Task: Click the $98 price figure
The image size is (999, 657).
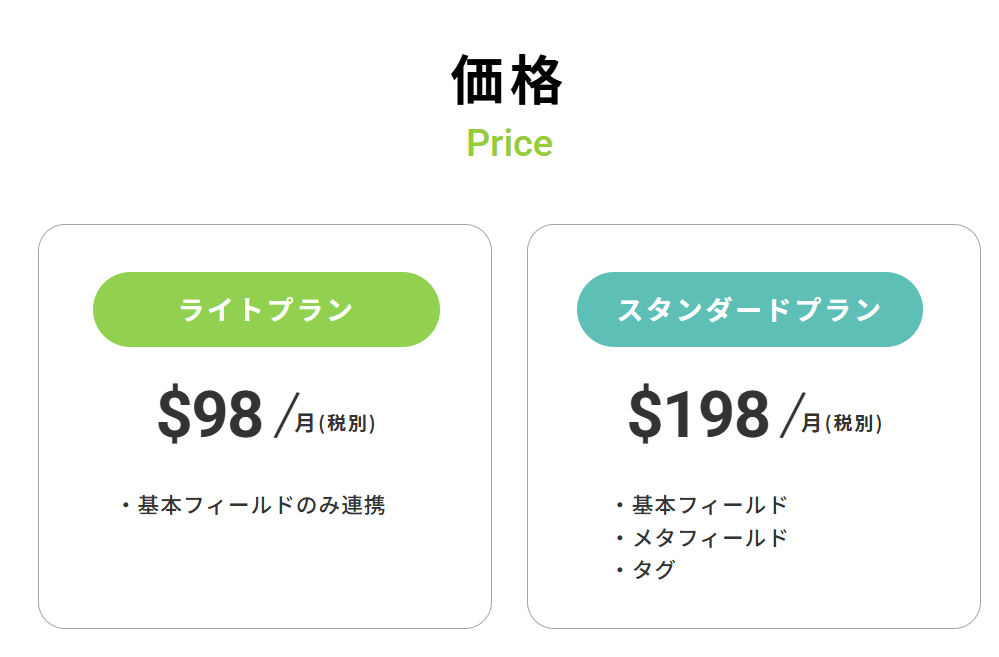Action: click(x=210, y=415)
